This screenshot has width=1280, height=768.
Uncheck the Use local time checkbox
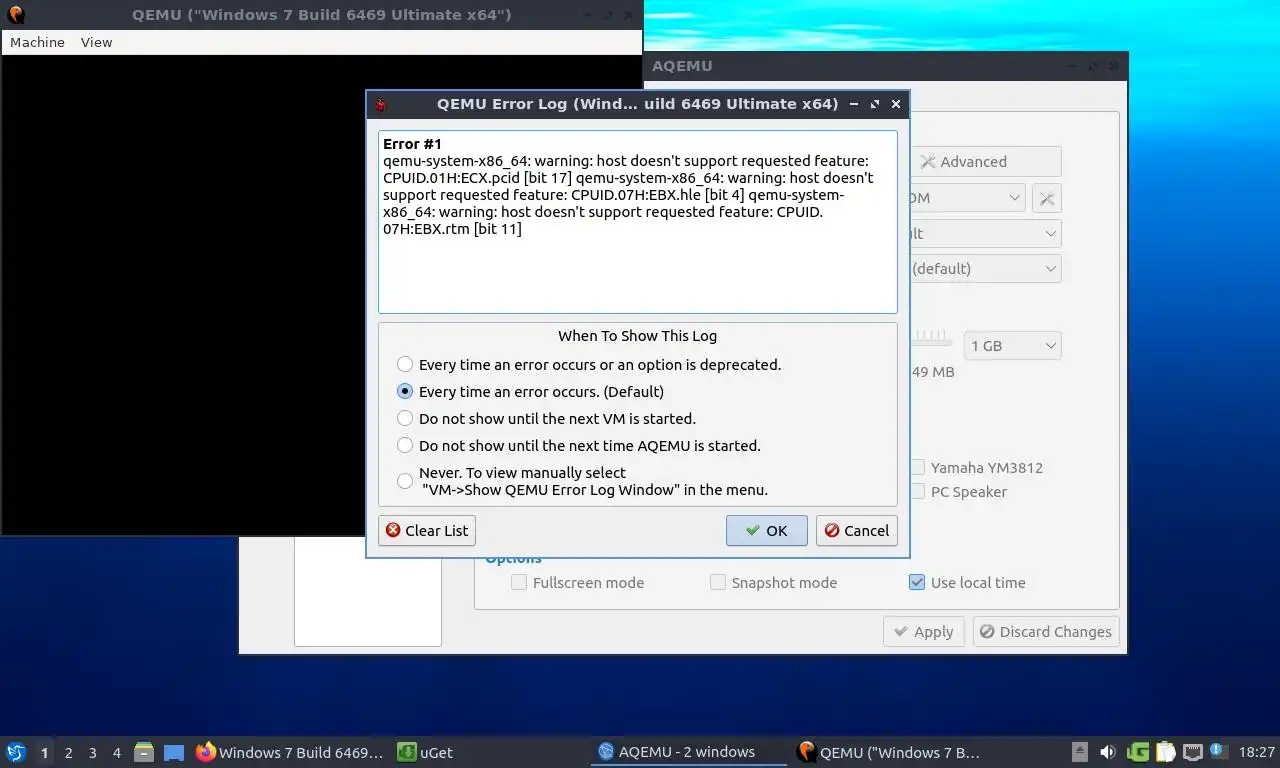click(x=917, y=582)
